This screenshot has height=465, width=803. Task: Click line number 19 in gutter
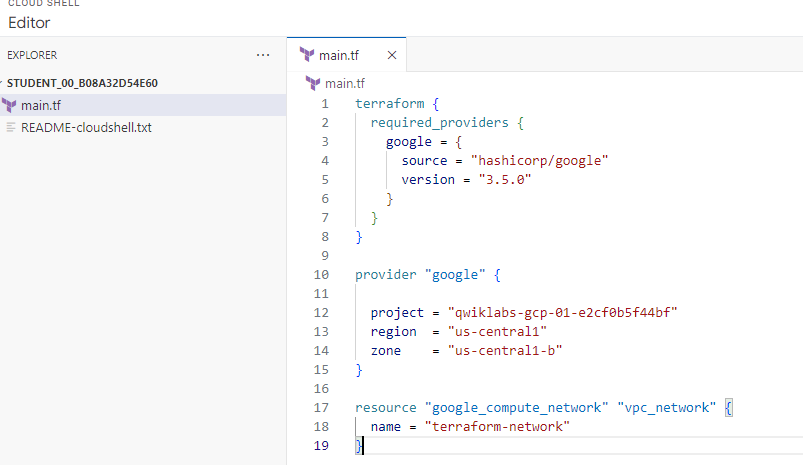(321, 446)
